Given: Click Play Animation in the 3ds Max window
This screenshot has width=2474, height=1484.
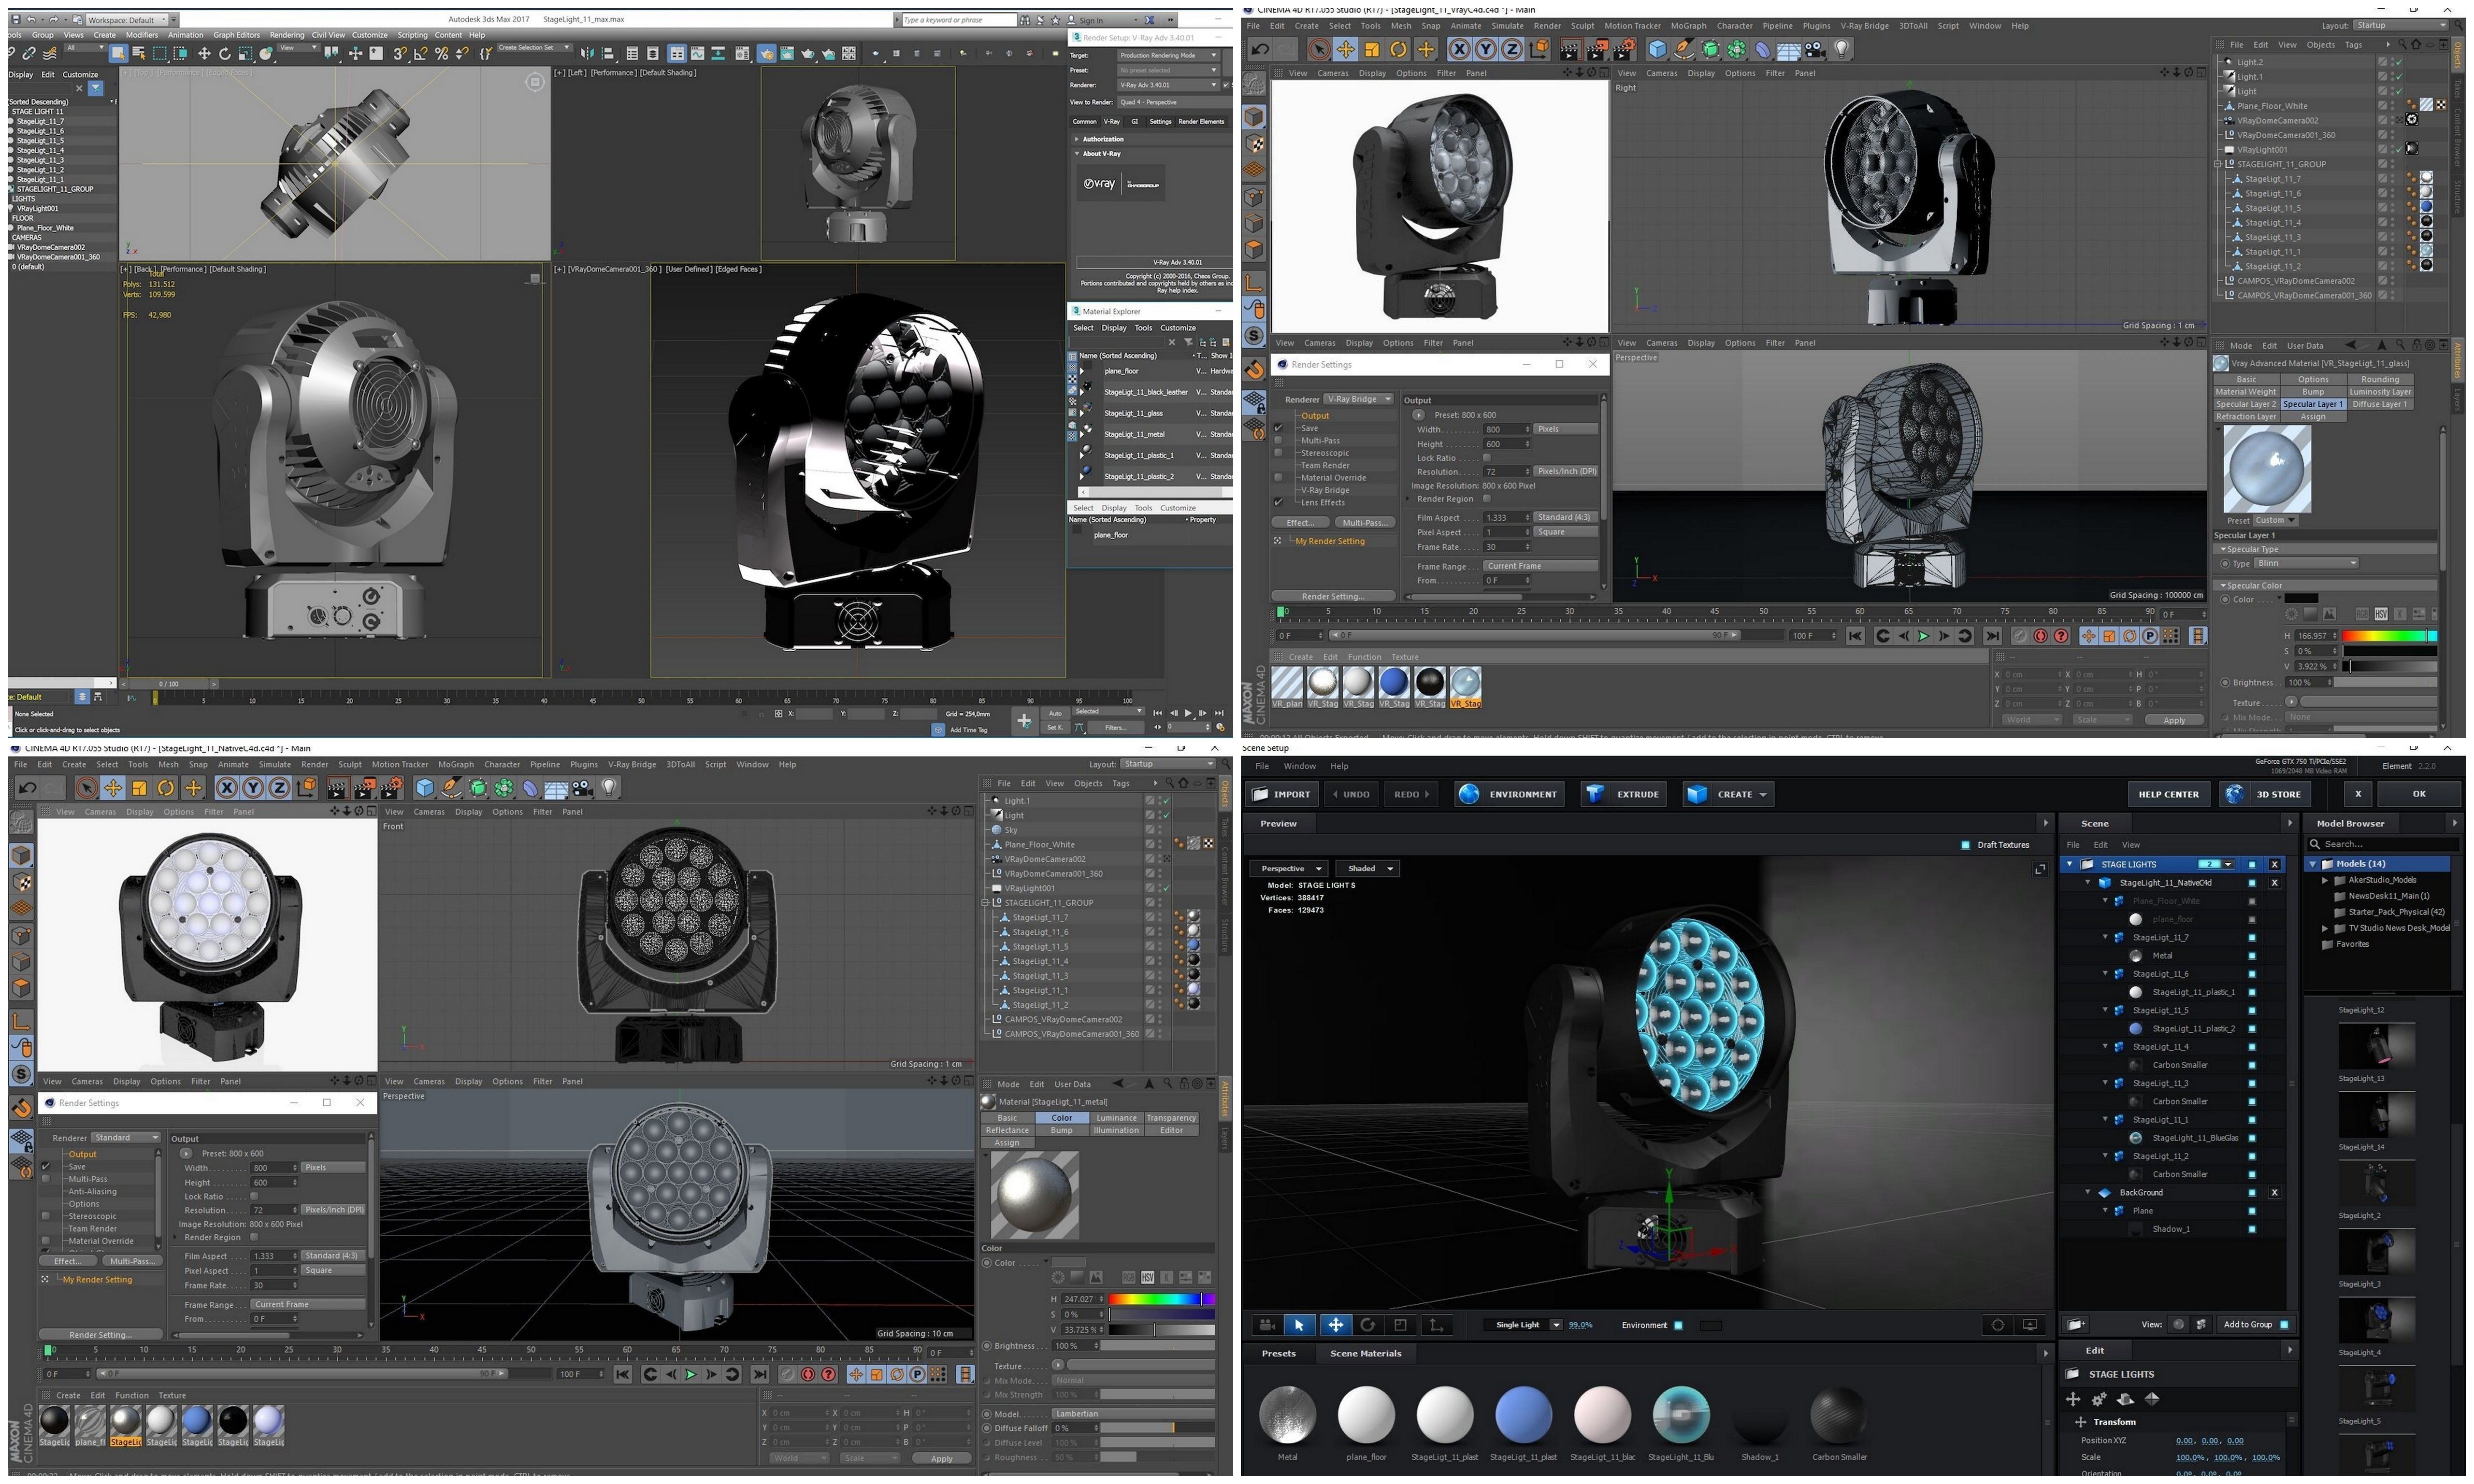Looking at the screenshot, I should click(1187, 713).
